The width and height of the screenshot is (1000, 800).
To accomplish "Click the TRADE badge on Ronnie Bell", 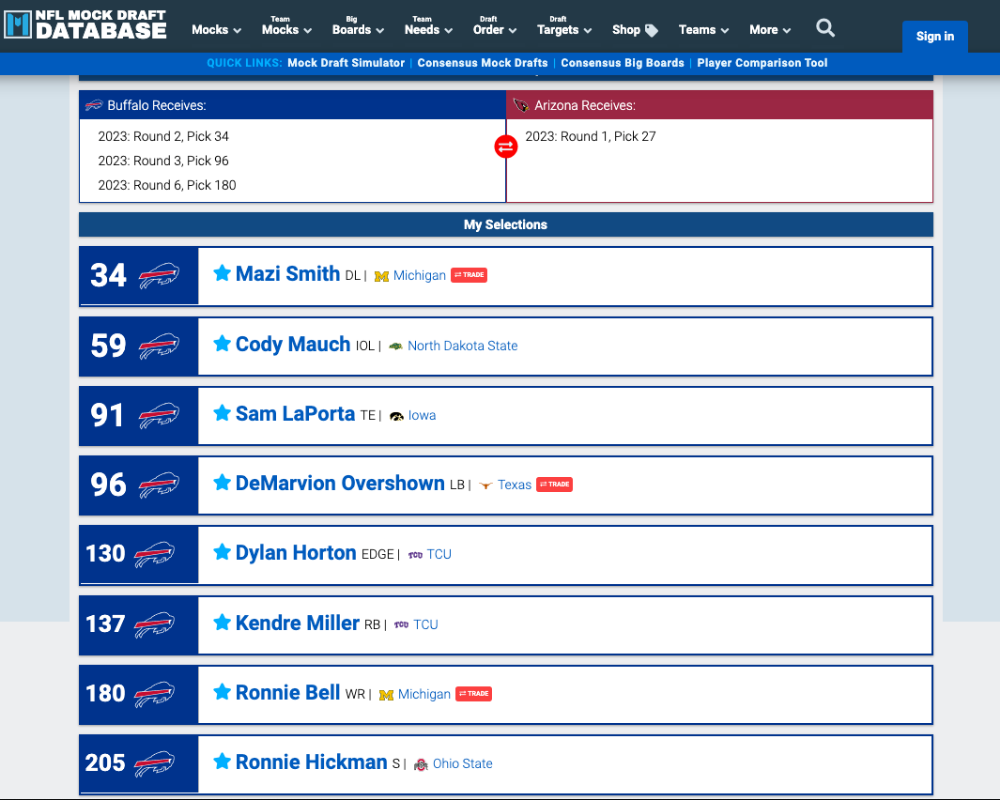I will tap(474, 694).
